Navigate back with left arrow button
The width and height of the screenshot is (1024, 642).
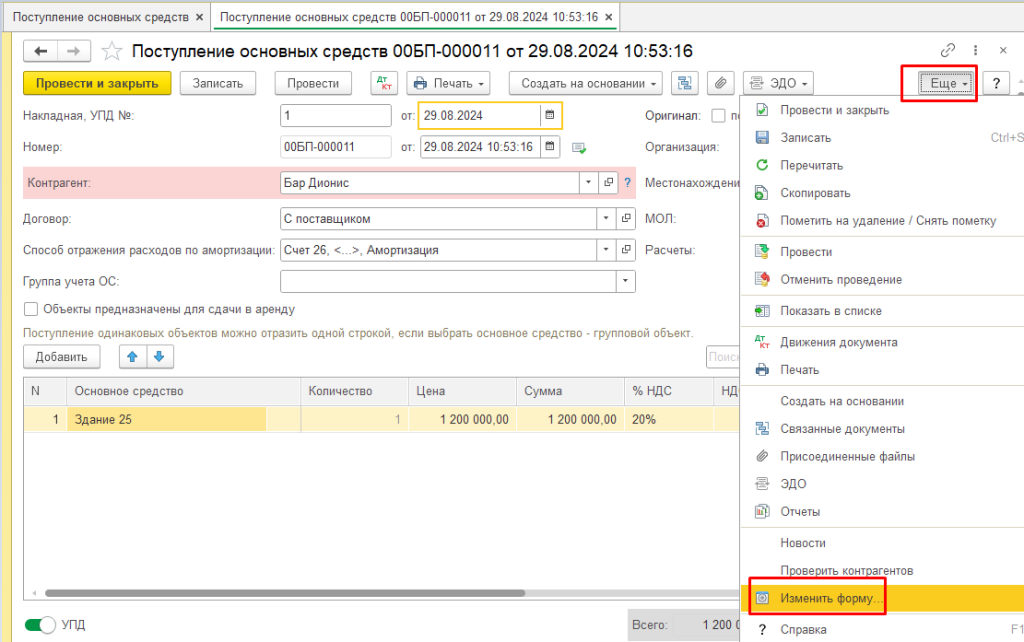(41, 51)
